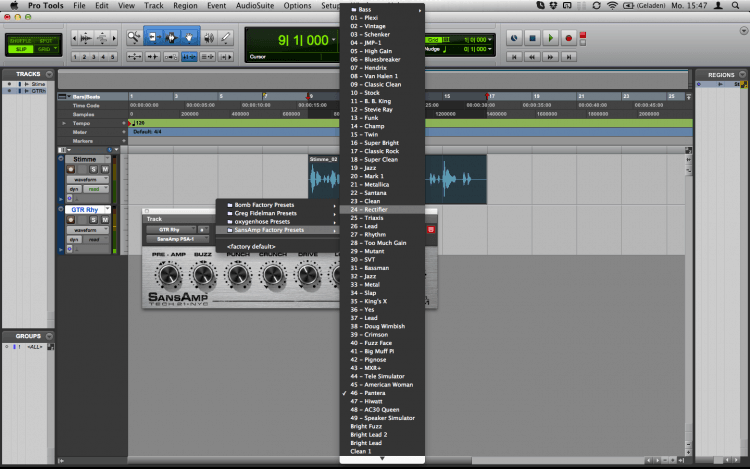The height and width of the screenshot is (469, 750).
Task: Select the Selector tool
Action: point(171,37)
